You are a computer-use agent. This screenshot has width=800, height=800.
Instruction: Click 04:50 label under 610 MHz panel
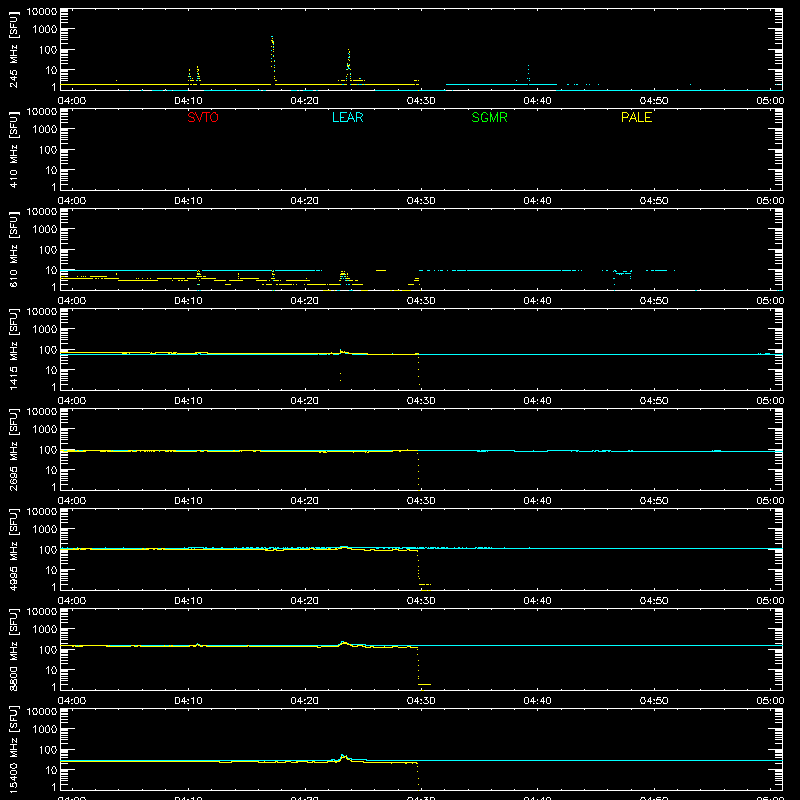[654, 301]
